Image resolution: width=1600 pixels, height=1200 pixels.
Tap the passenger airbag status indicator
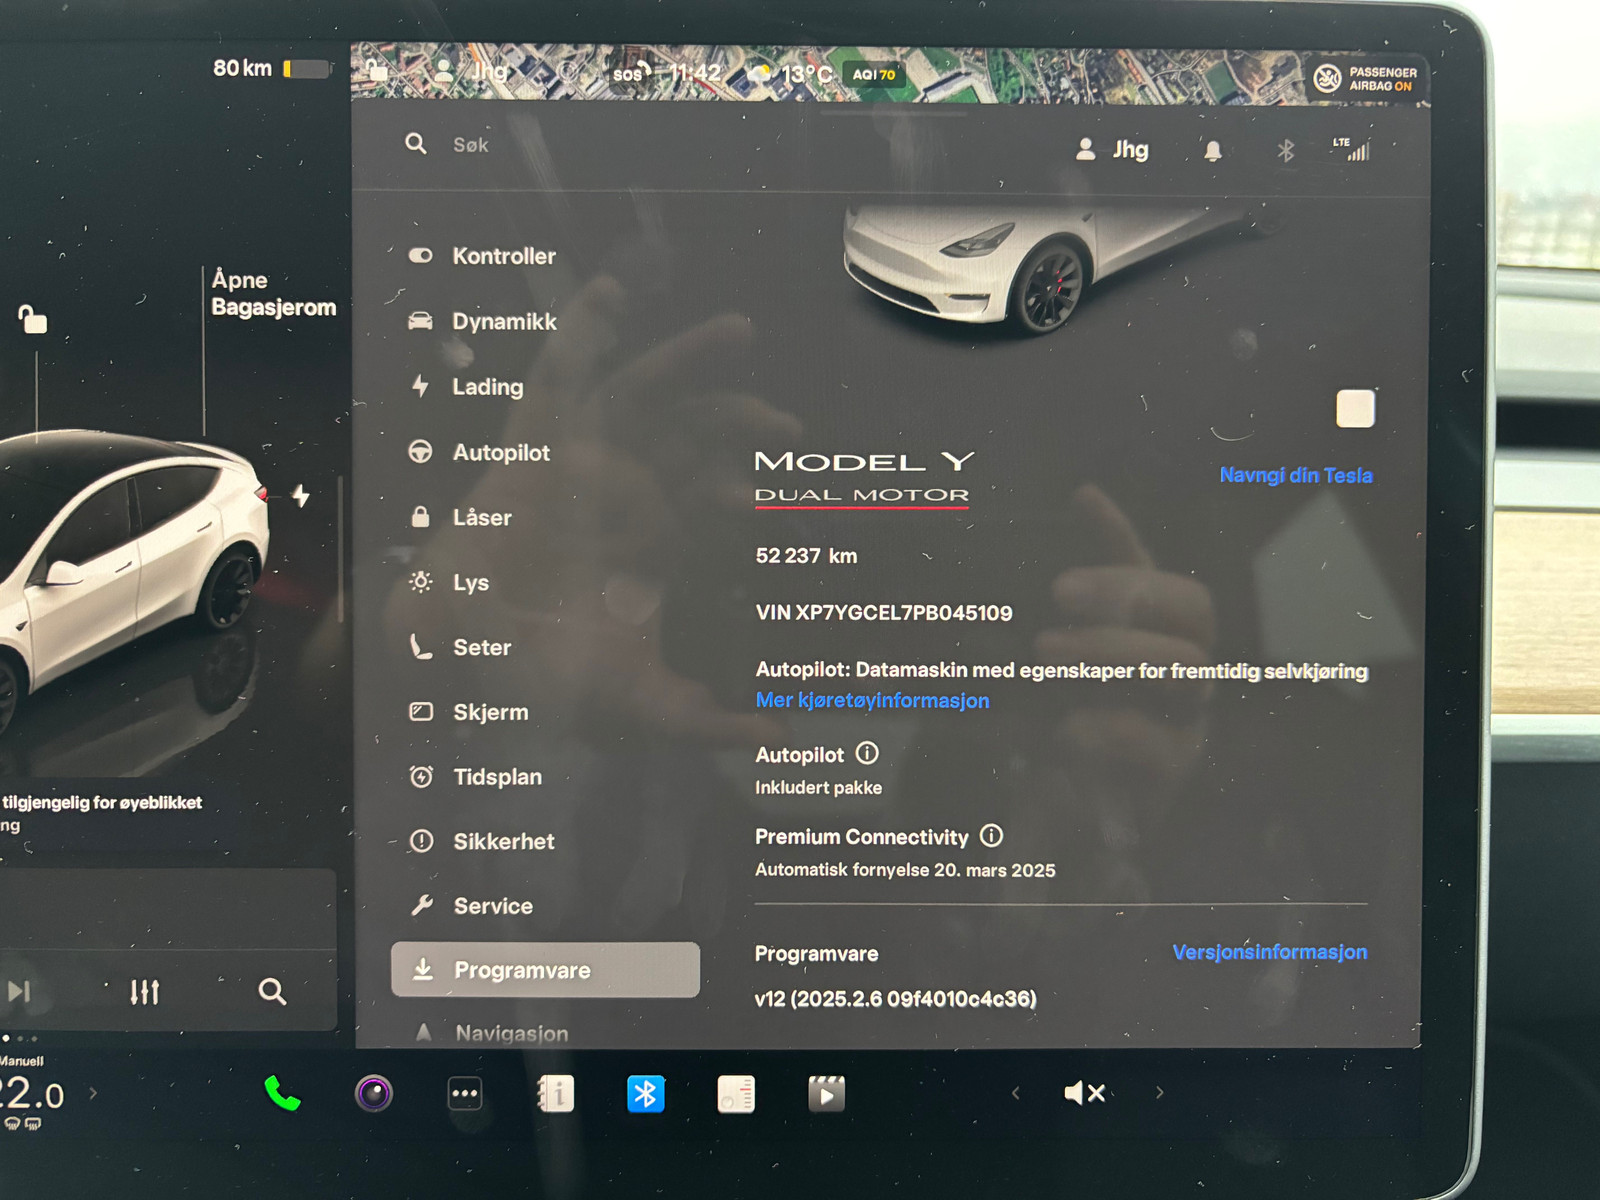click(1365, 78)
